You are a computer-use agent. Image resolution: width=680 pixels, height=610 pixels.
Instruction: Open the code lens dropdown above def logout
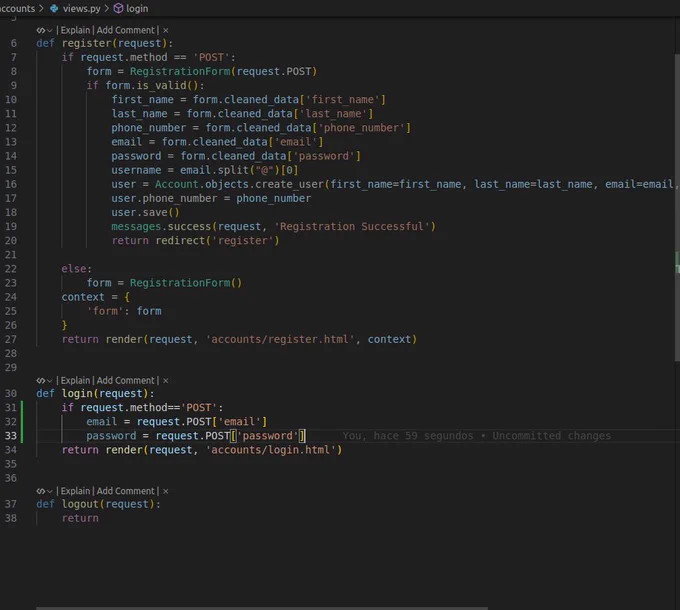44,491
